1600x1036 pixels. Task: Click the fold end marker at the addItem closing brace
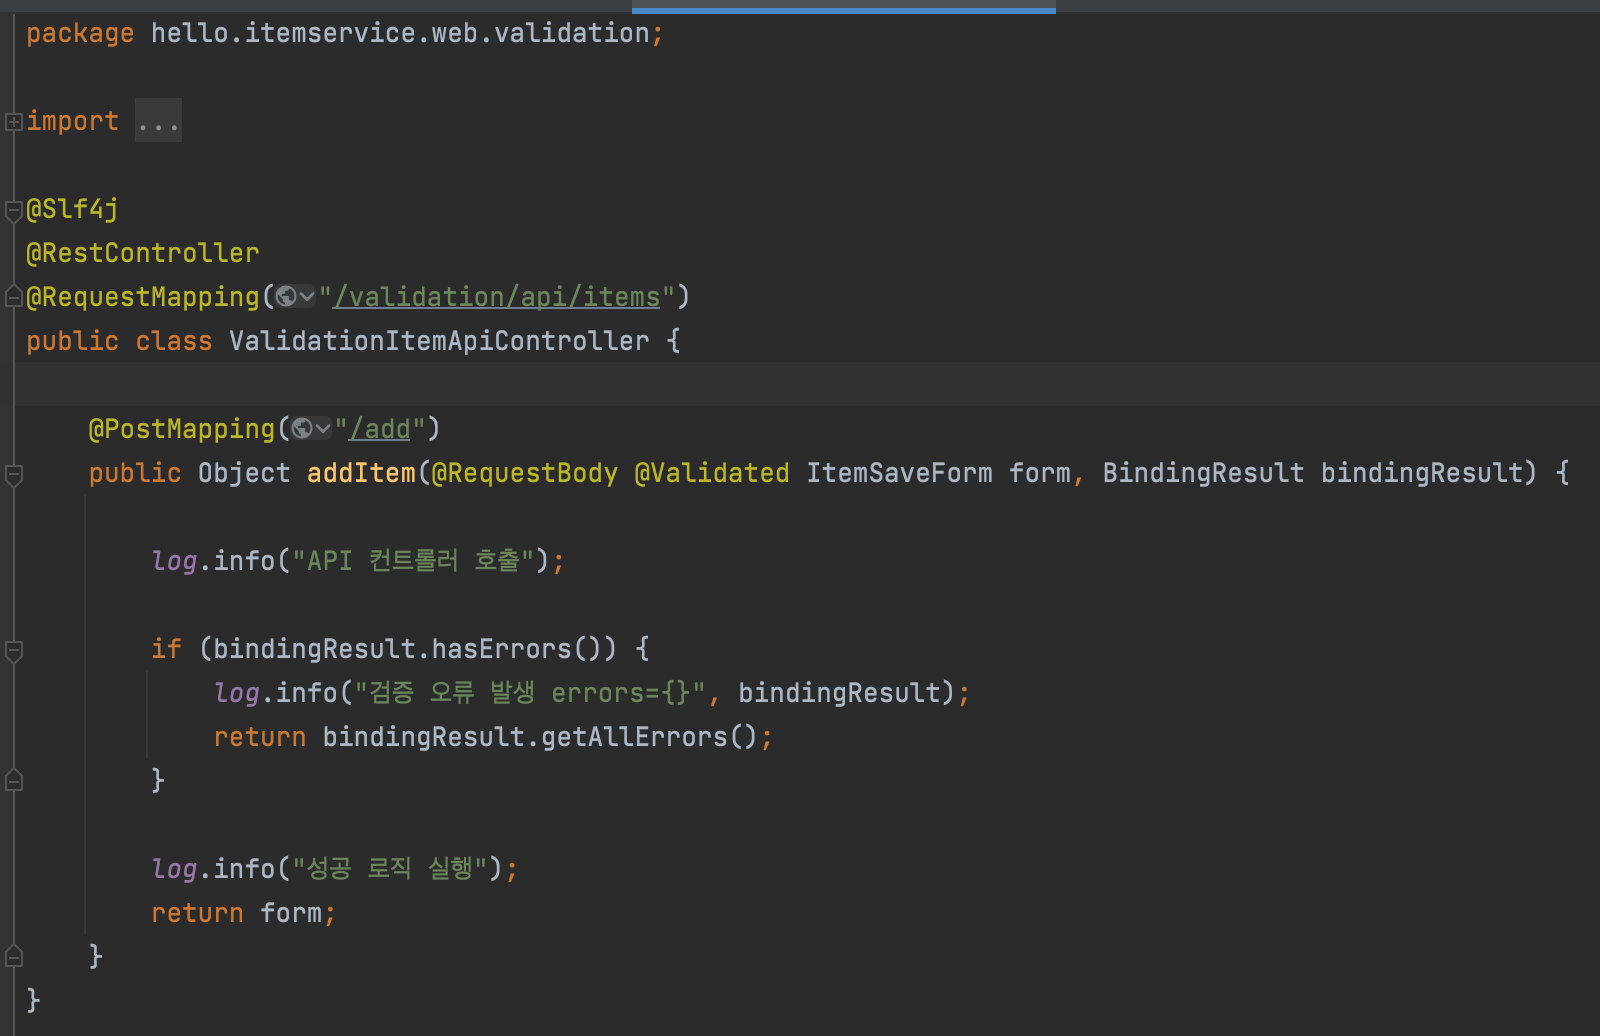click(x=14, y=957)
